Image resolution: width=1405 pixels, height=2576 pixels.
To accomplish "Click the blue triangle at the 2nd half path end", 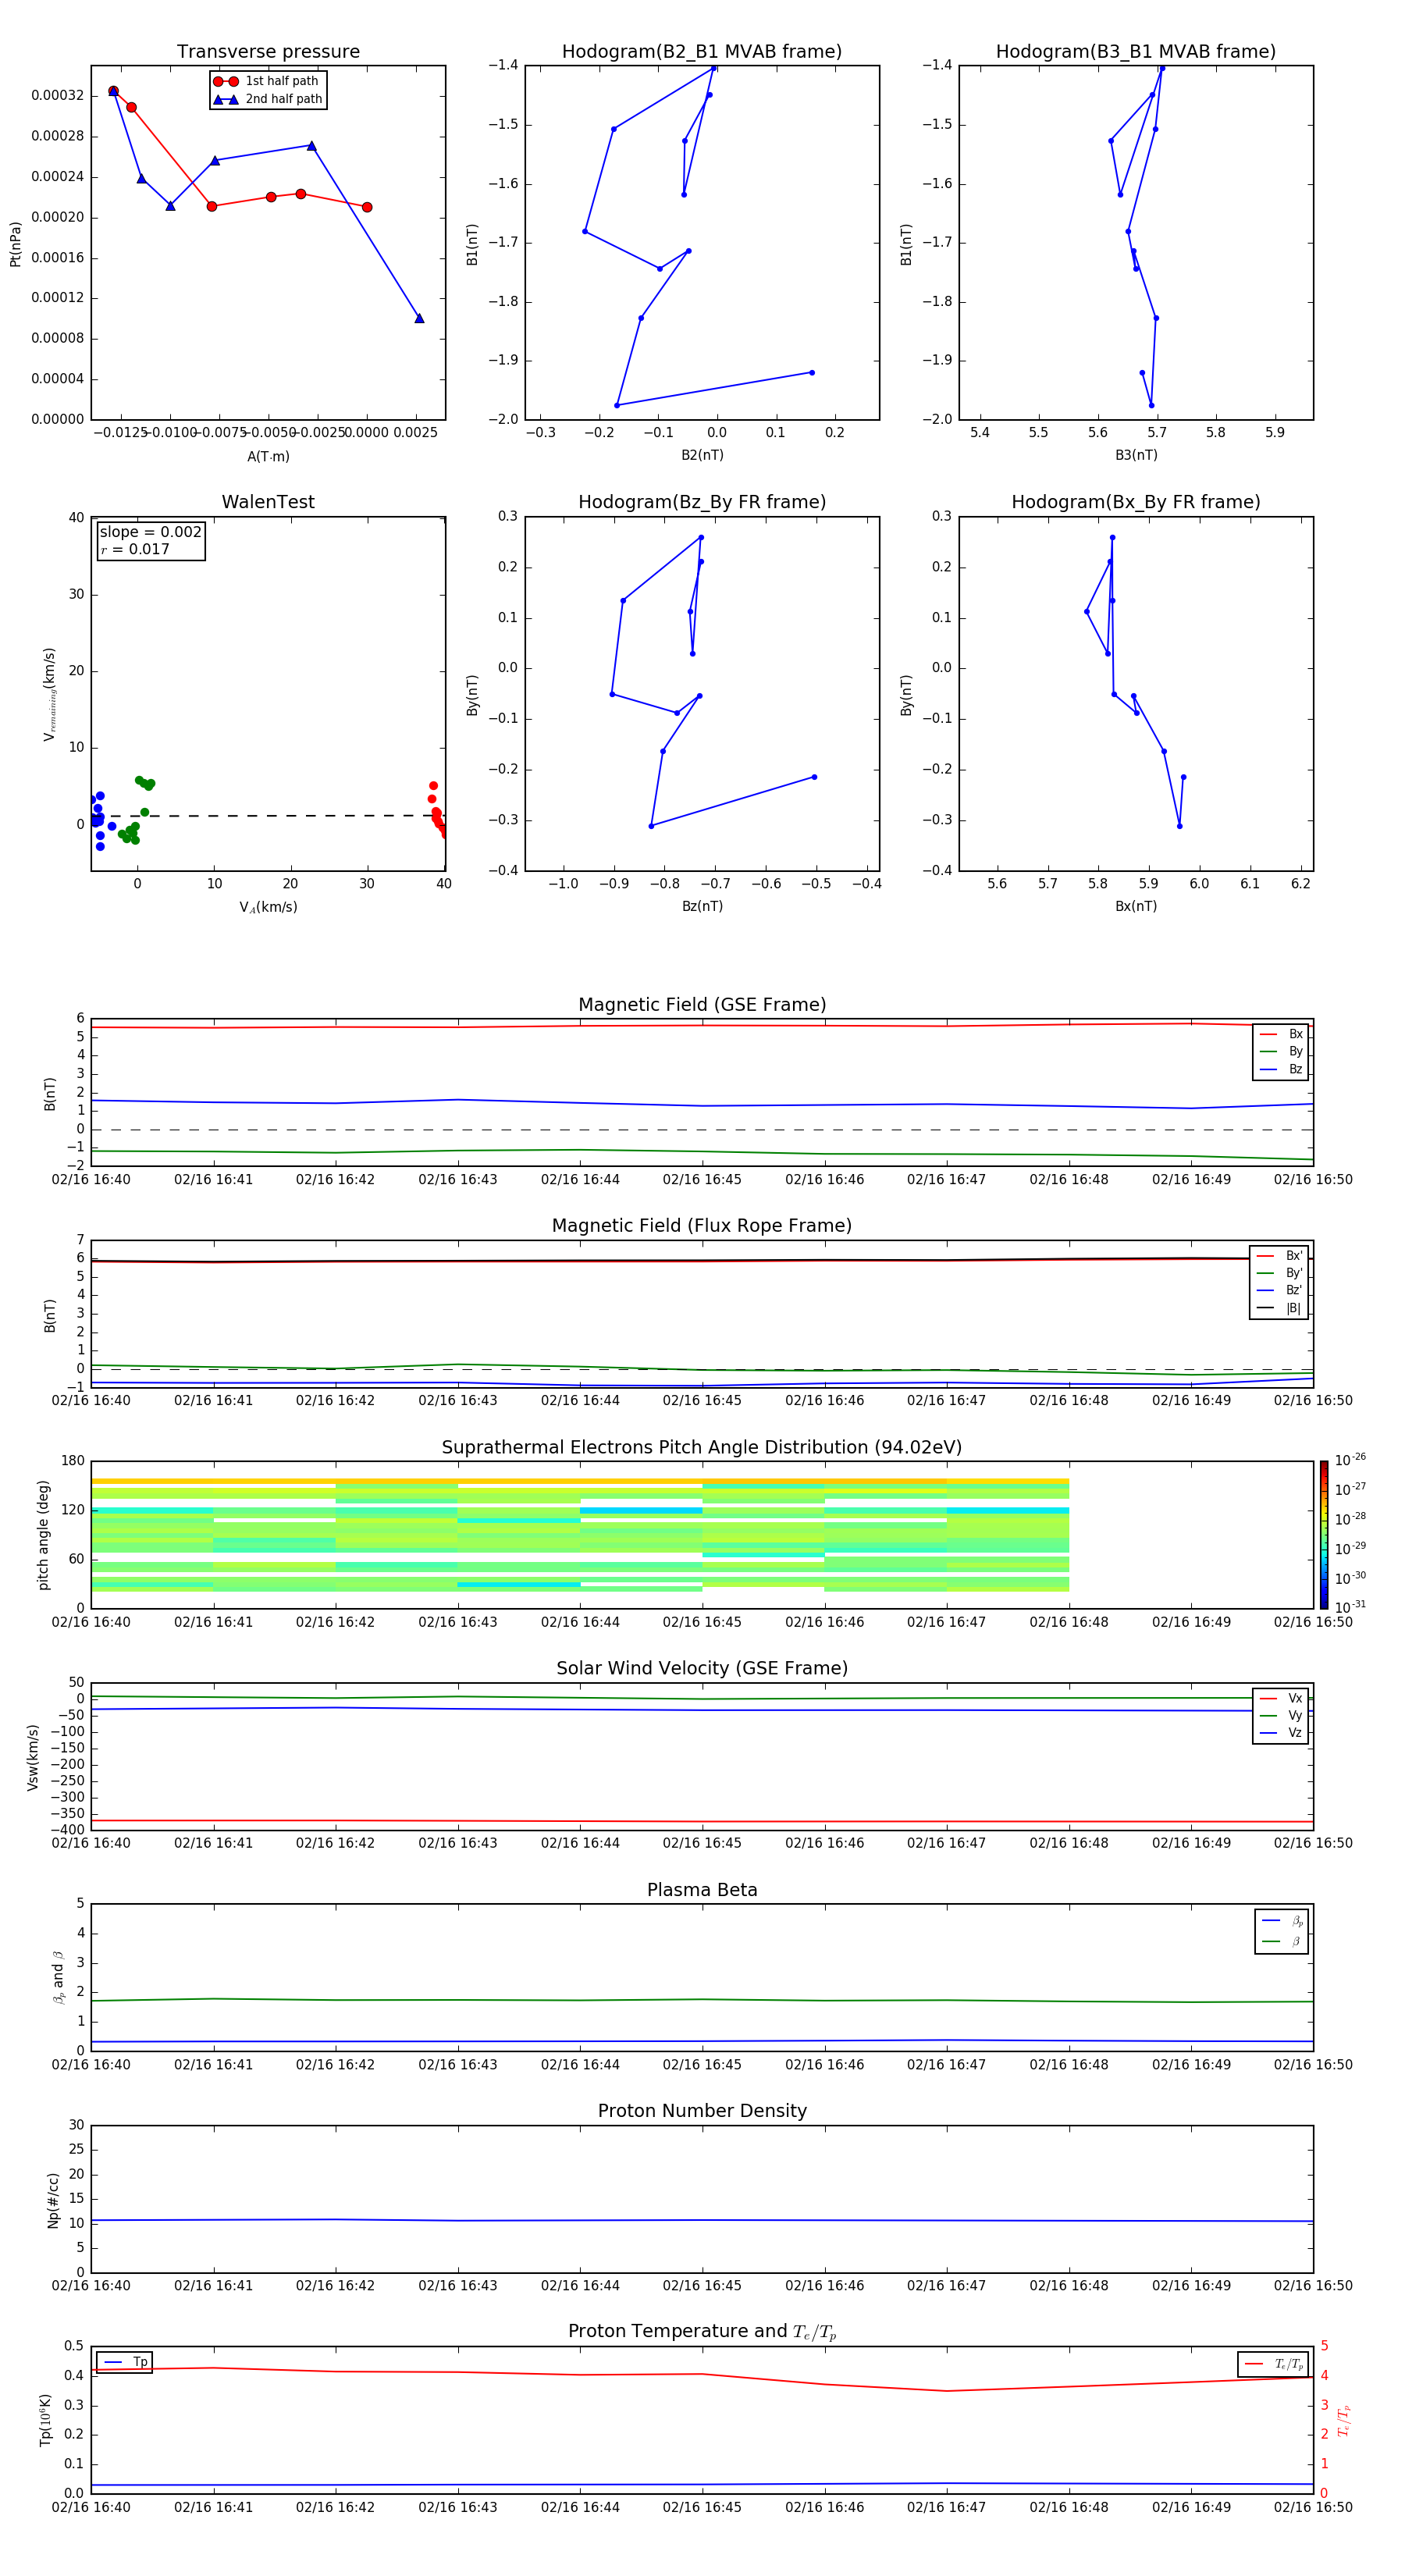I will pos(419,318).
